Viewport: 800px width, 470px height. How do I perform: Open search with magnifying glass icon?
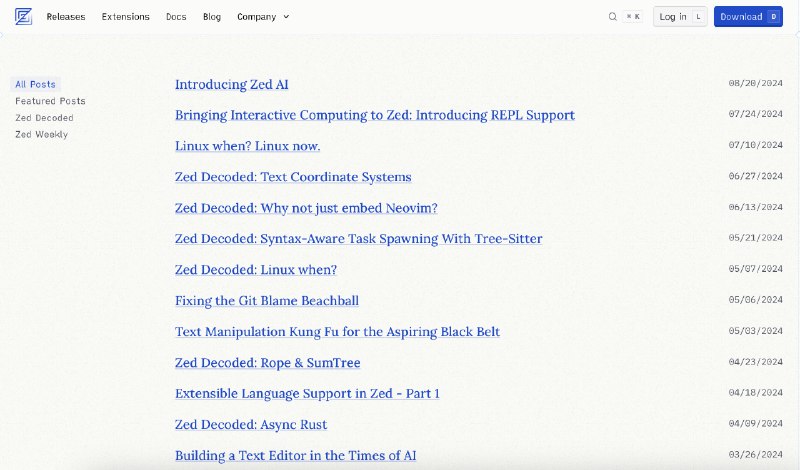coord(612,17)
